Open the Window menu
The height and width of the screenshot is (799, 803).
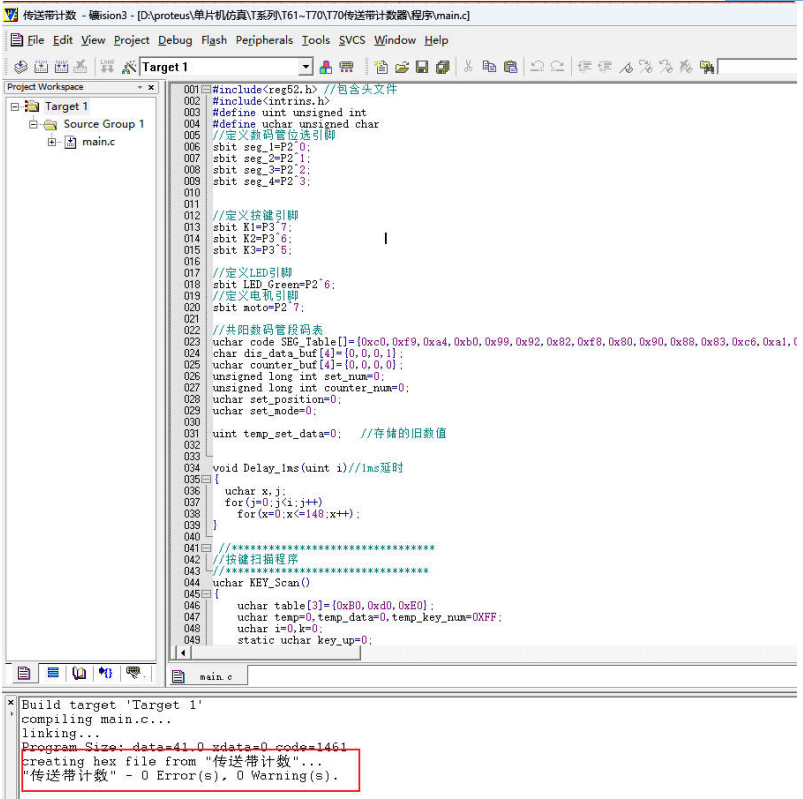[395, 40]
